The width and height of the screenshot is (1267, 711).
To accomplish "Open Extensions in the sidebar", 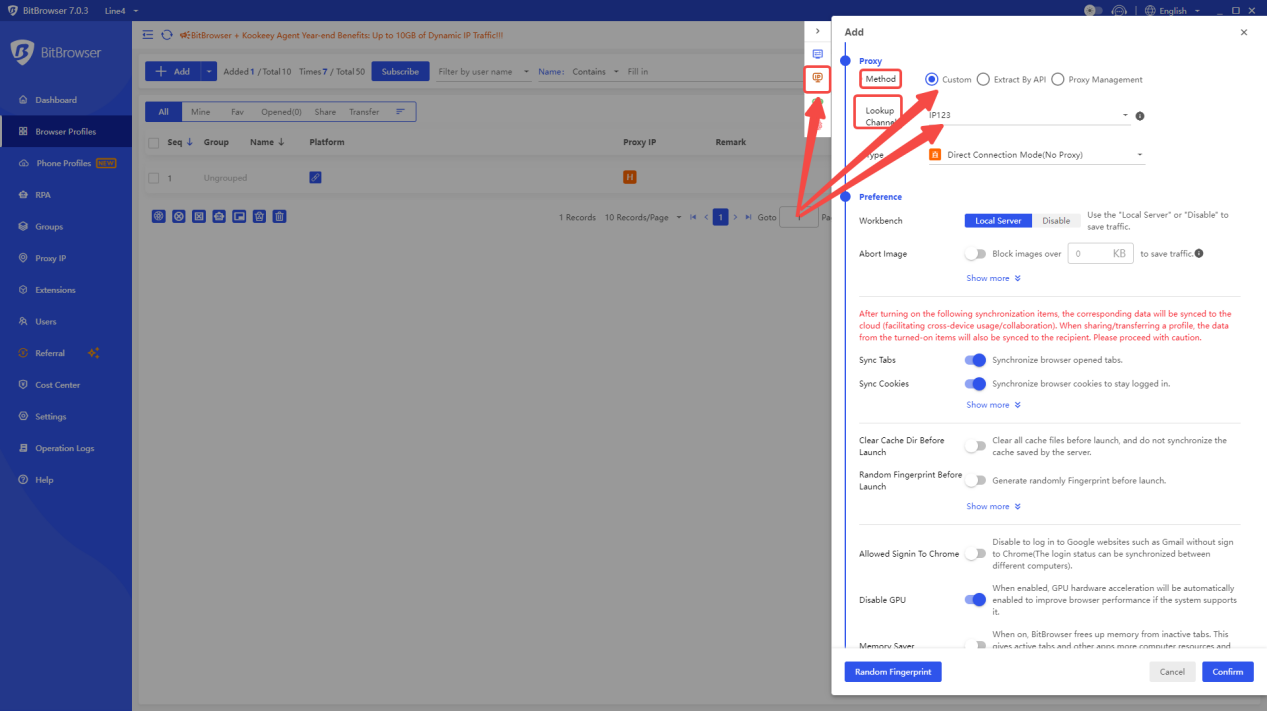I will (55, 290).
